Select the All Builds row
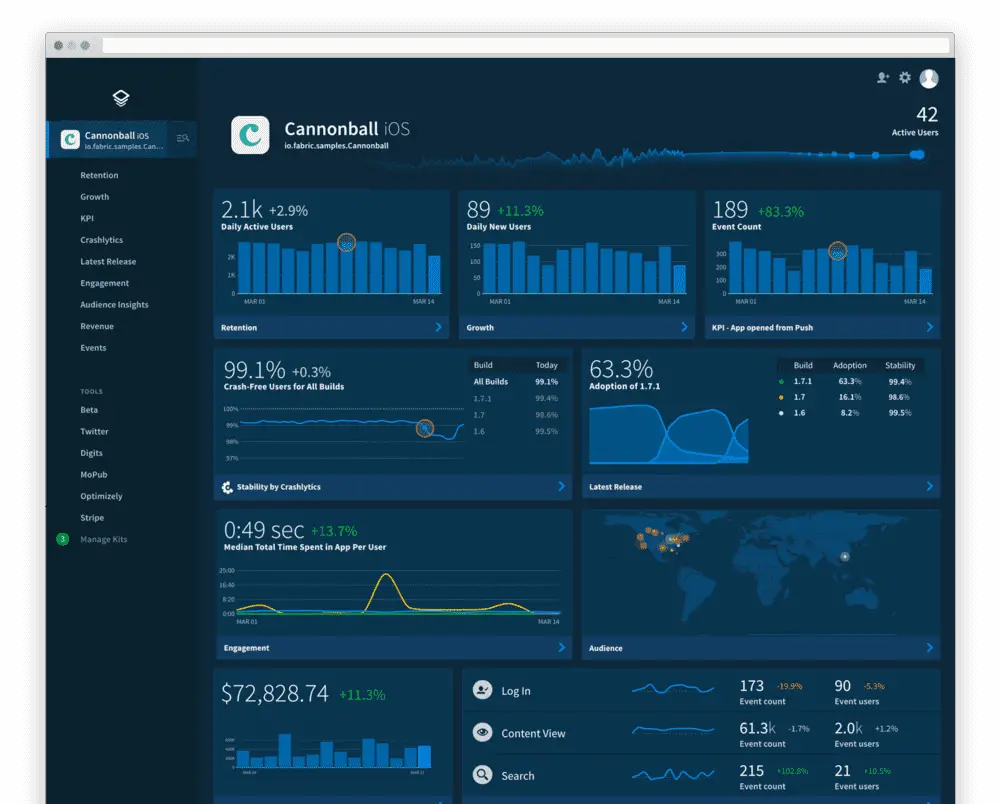1000x804 pixels. click(x=515, y=382)
